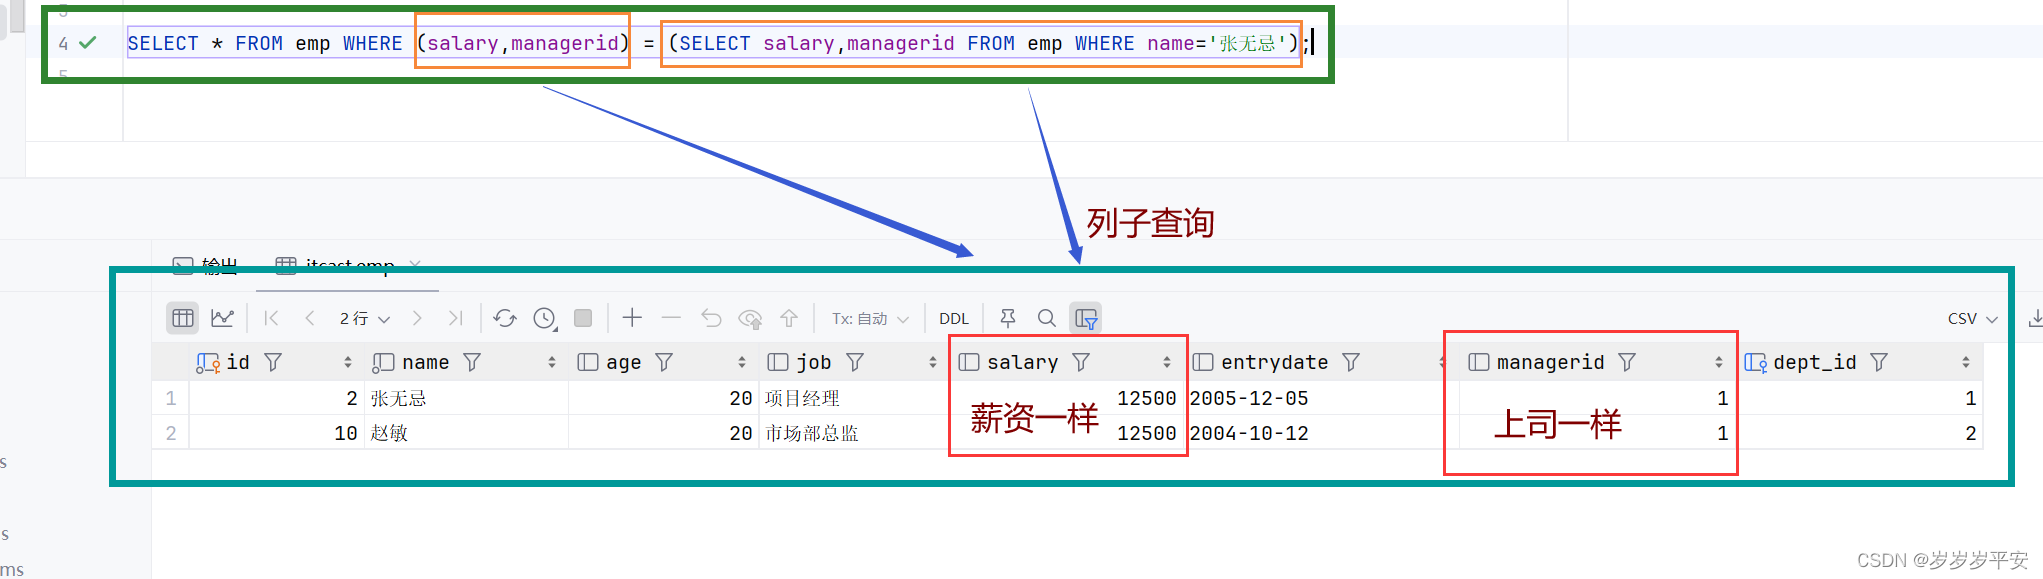This screenshot has height=579, width=2043.
Task: Select row number 2 header
Action: (171, 433)
